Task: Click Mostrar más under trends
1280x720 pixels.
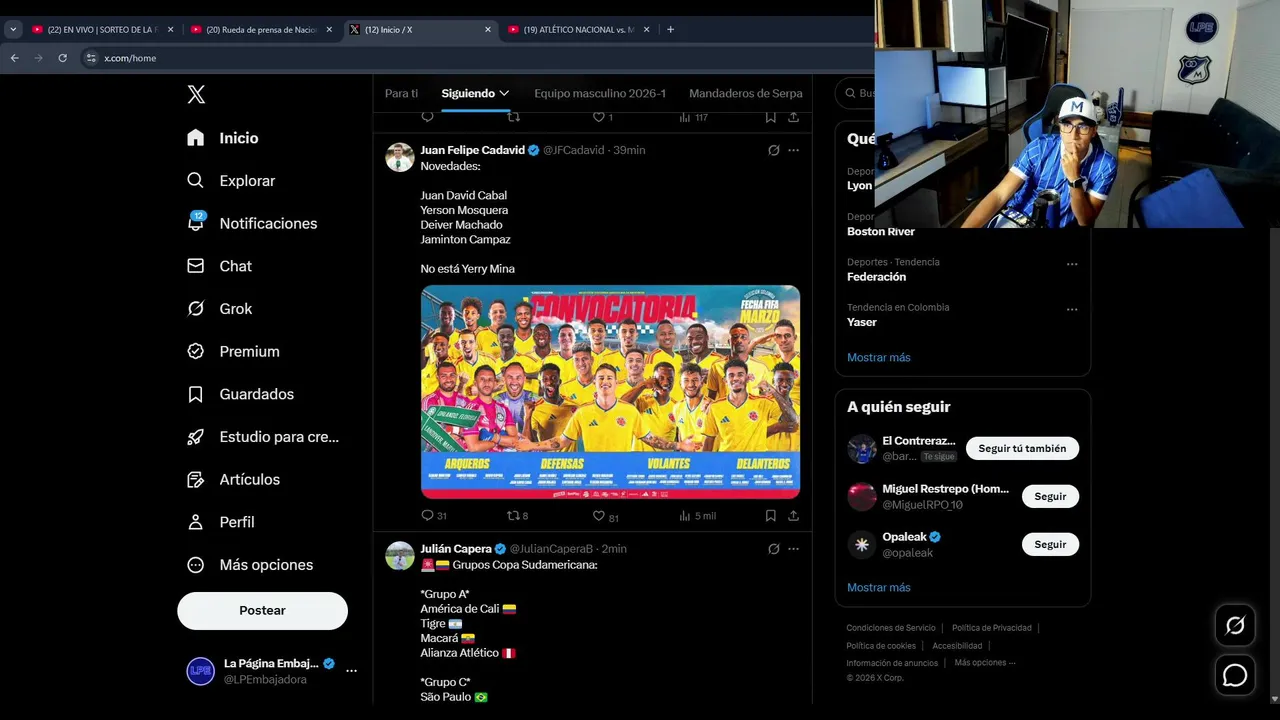Action: pyautogui.click(x=879, y=357)
